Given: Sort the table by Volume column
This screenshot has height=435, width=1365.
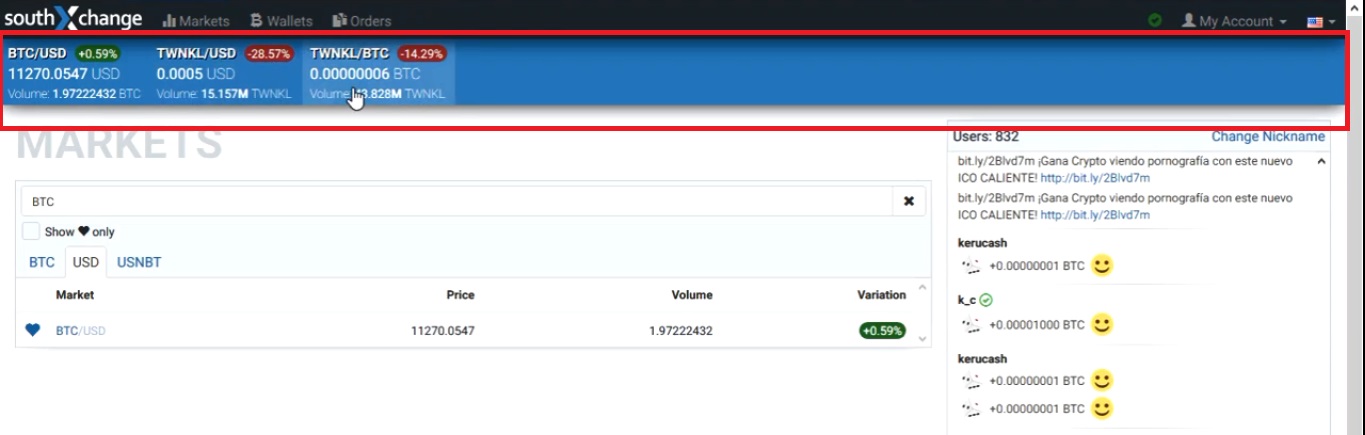Looking at the screenshot, I should [x=692, y=295].
